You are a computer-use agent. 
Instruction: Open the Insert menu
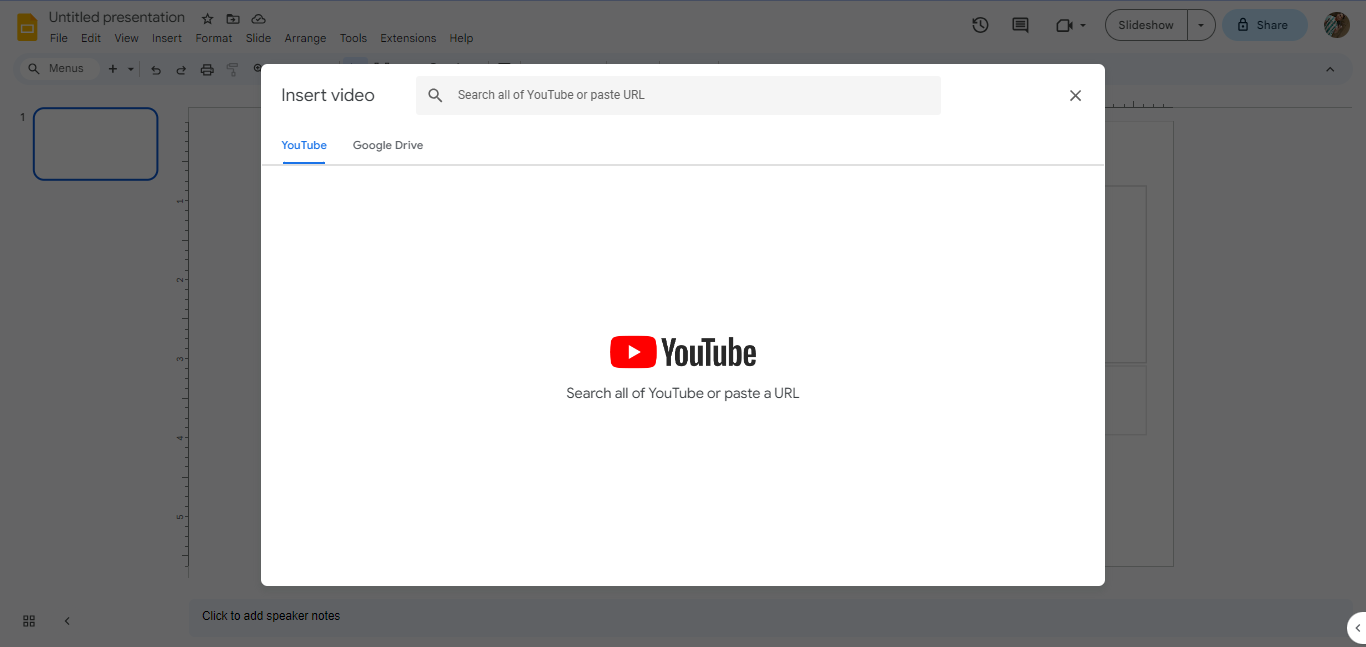pos(167,38)
